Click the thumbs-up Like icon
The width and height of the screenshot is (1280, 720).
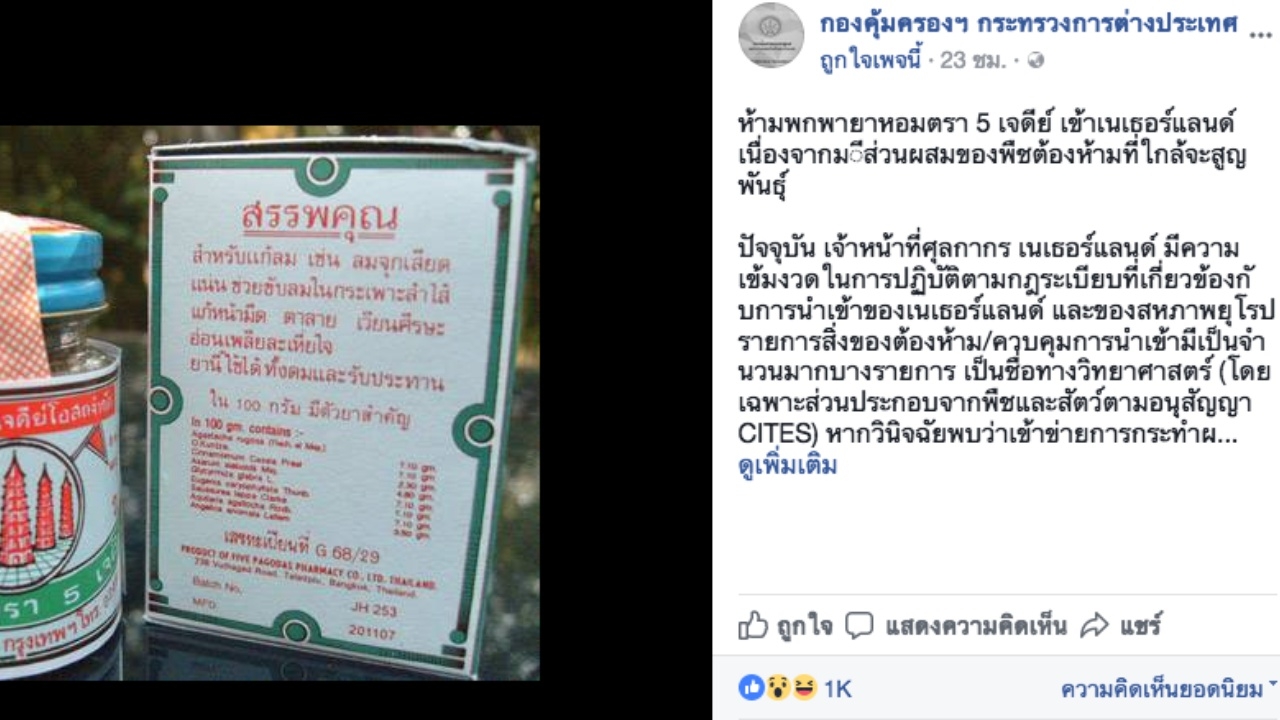pyautogui.click(x=752, y=627)
